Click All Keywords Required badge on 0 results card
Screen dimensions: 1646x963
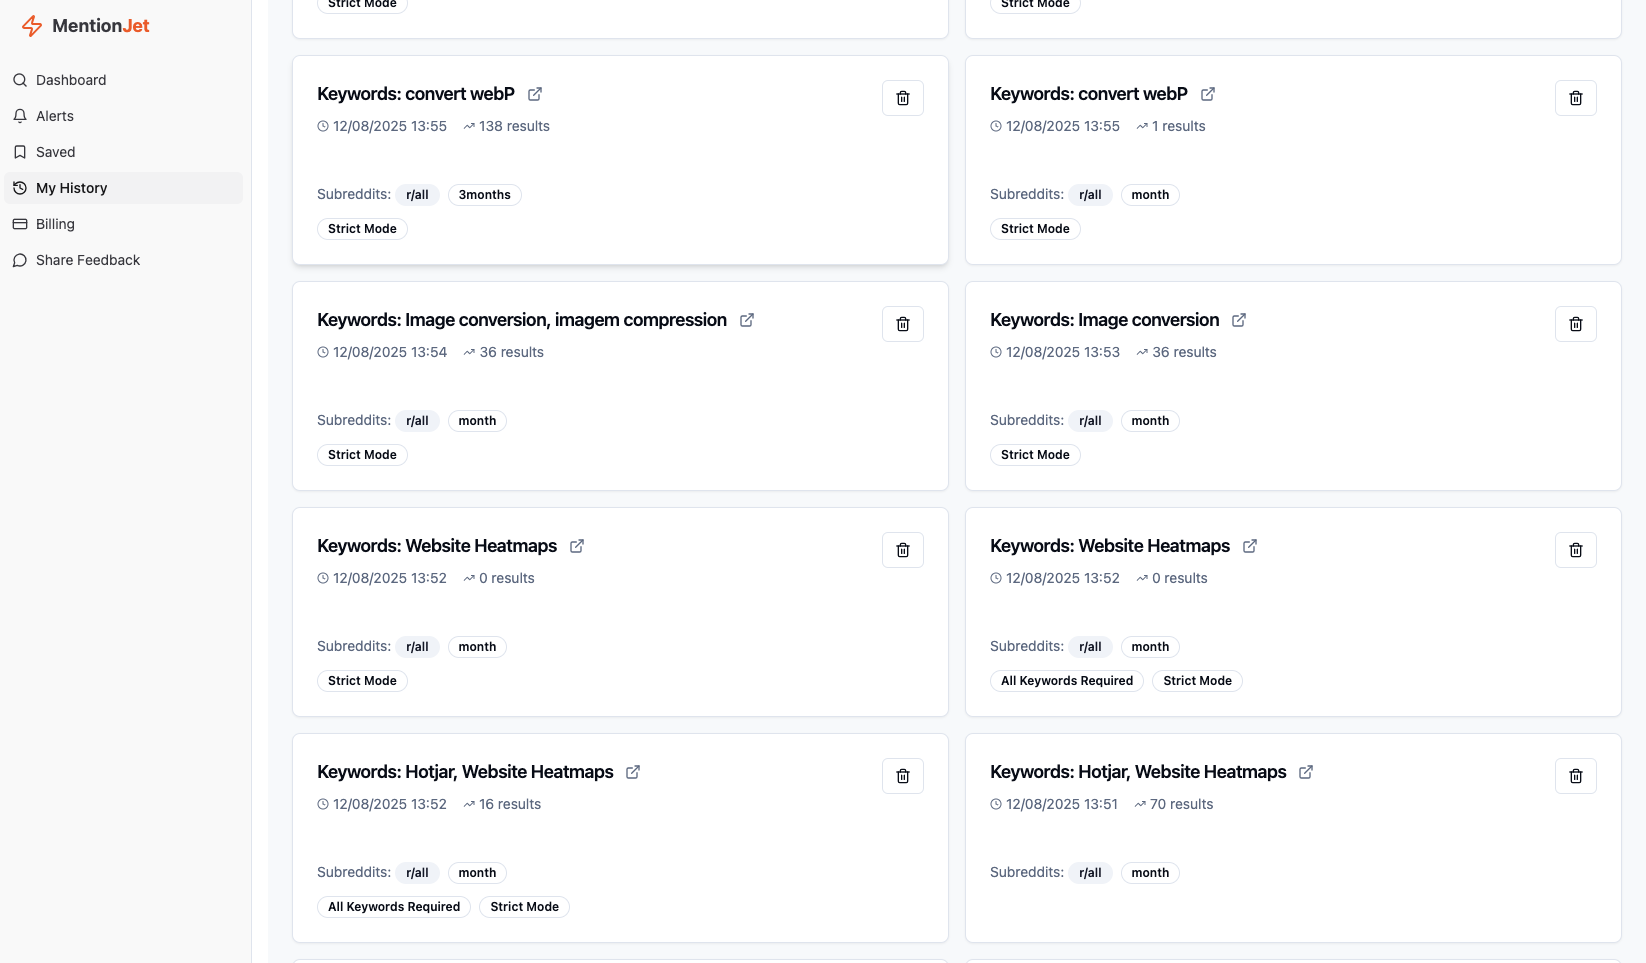[x=1067, y=681]
